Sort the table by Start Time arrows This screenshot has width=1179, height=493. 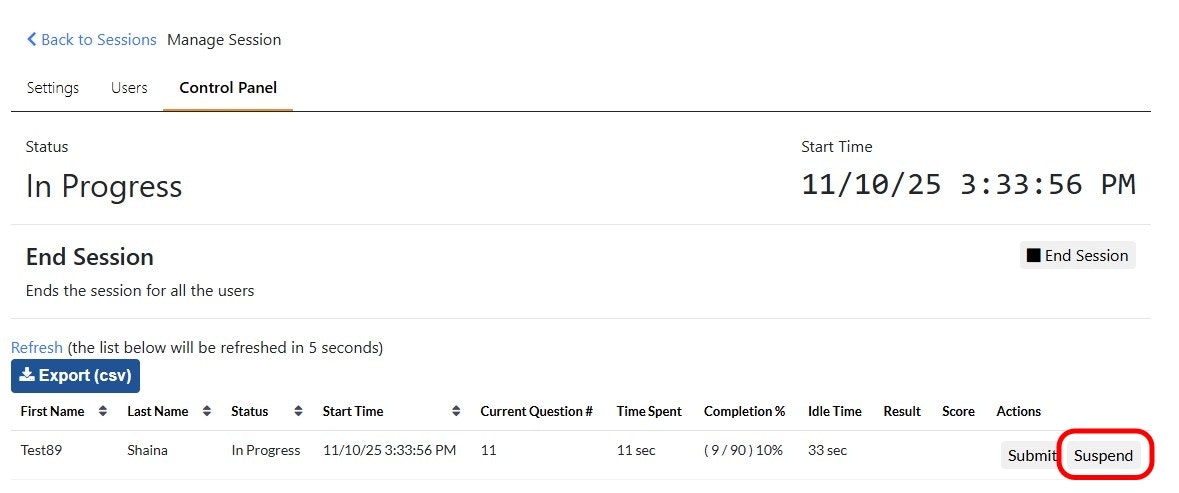click(x=456, y=411)
